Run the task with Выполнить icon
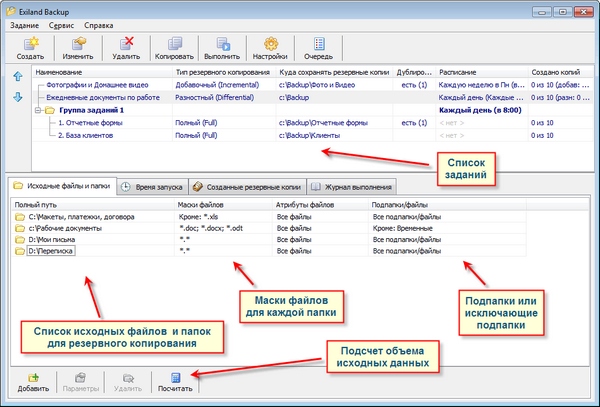The height and width of the screenshot is (407, 600). pyautogui.click(x=222, y=48)
